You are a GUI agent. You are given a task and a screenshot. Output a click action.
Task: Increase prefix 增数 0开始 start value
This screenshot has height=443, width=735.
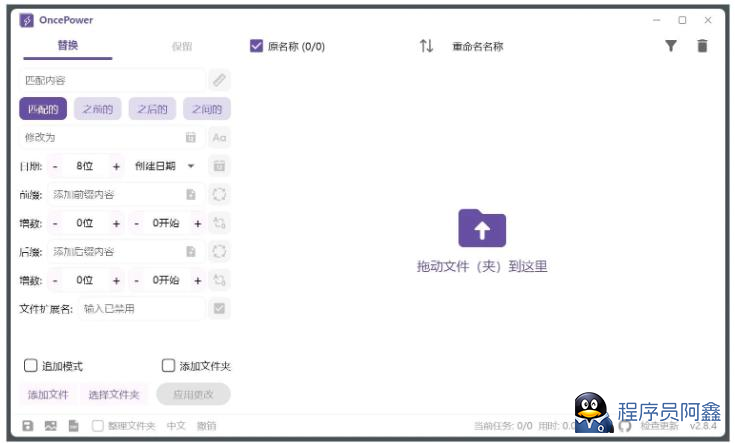pyautogui.click(x=198, y=224)
